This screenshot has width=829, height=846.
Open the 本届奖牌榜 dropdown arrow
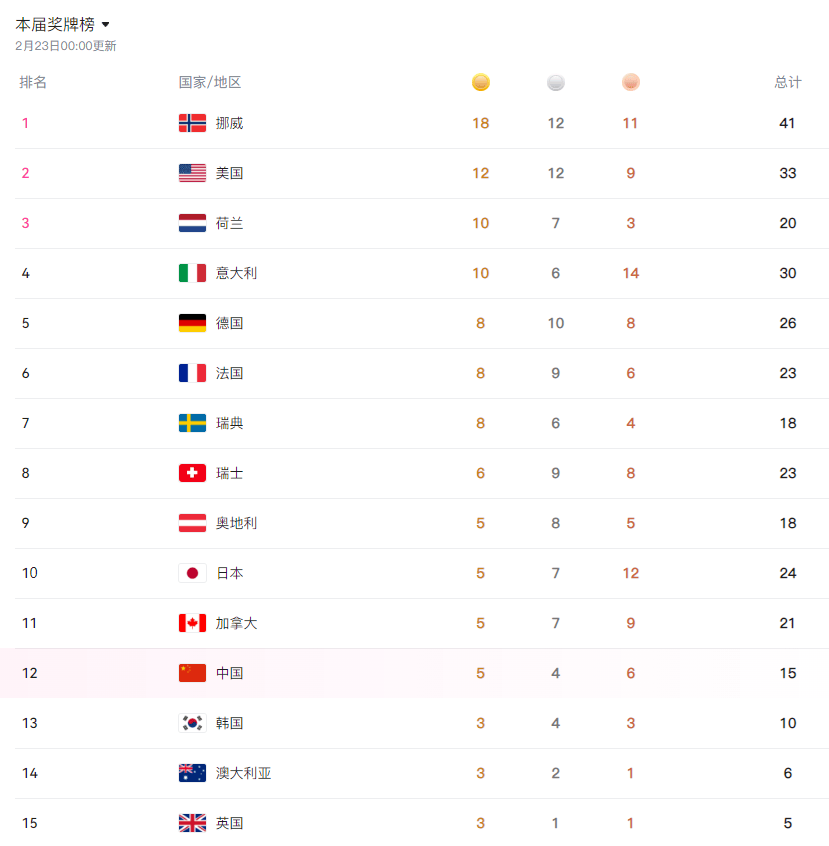(x=106, y=24)
